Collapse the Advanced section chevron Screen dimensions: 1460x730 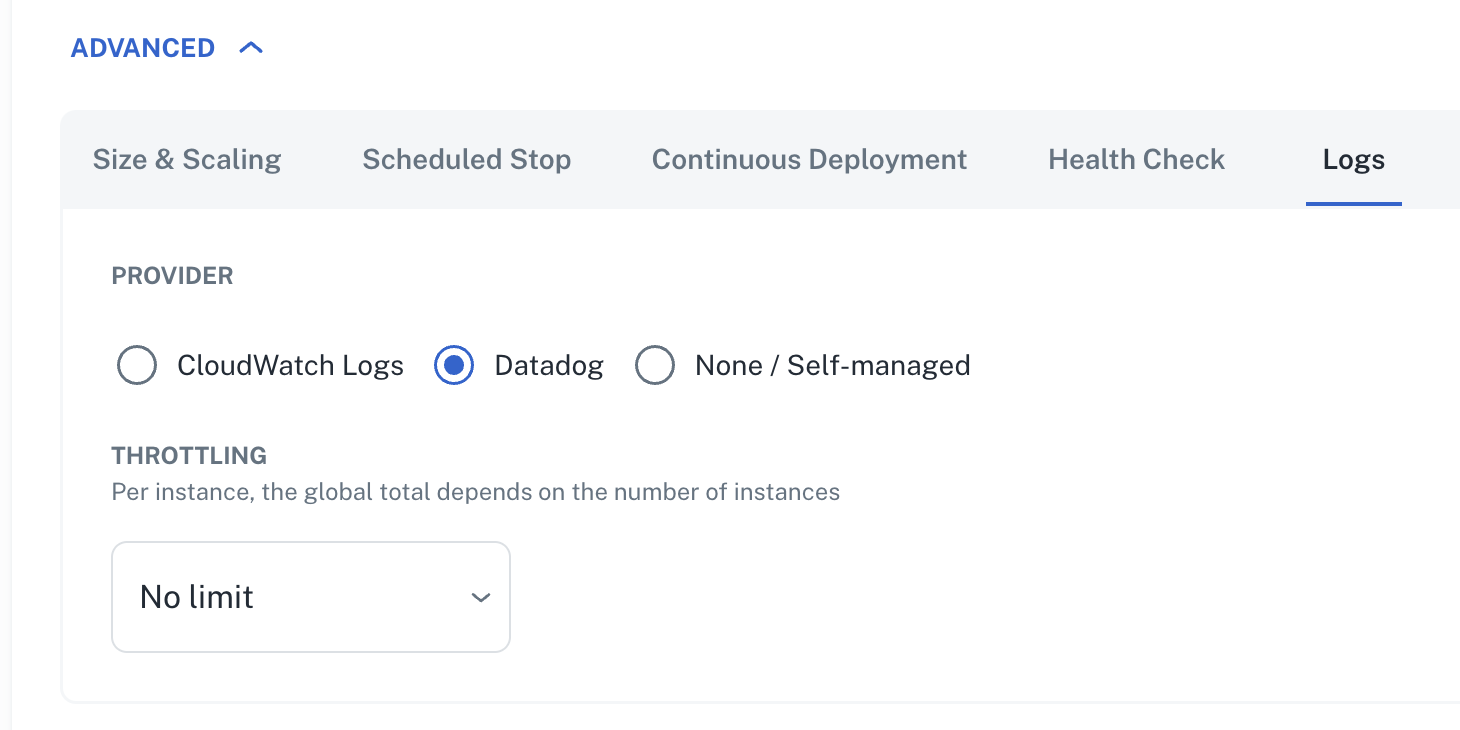pos(251,48)
